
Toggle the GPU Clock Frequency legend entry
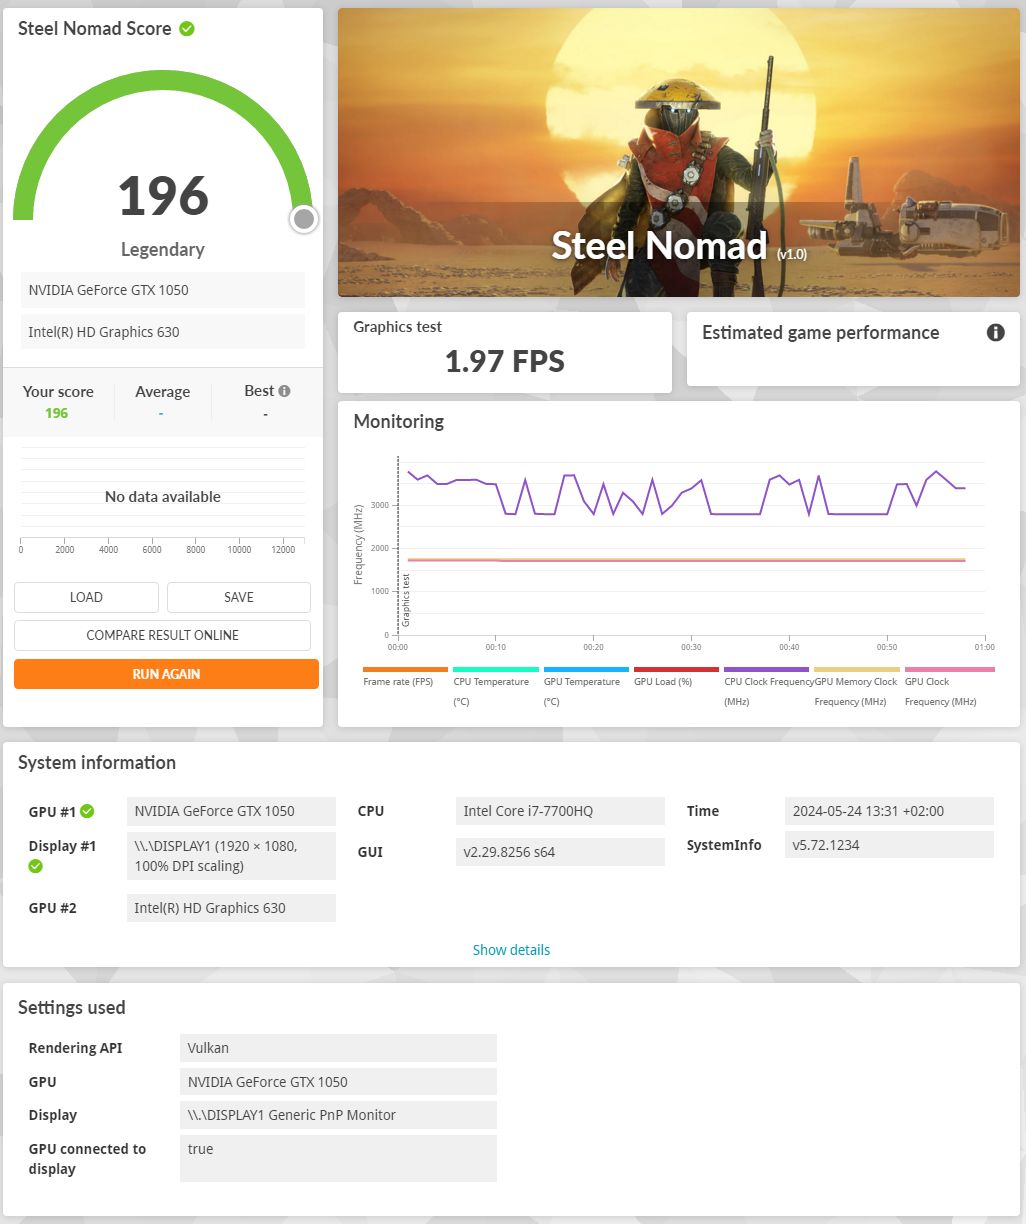(949, 687)
